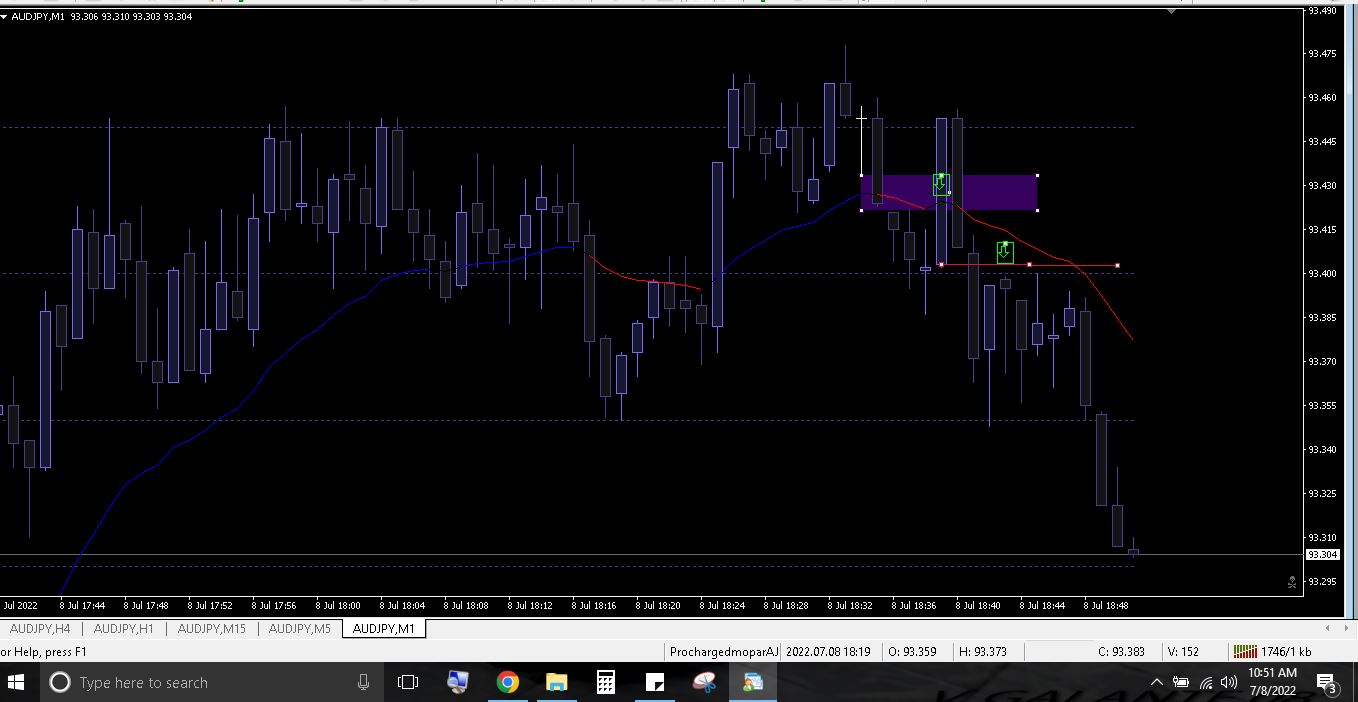The height and width of the screenshot is (702, 1358).
Task: Click the C: 93.383 close price field
Action: (1121, 651)
